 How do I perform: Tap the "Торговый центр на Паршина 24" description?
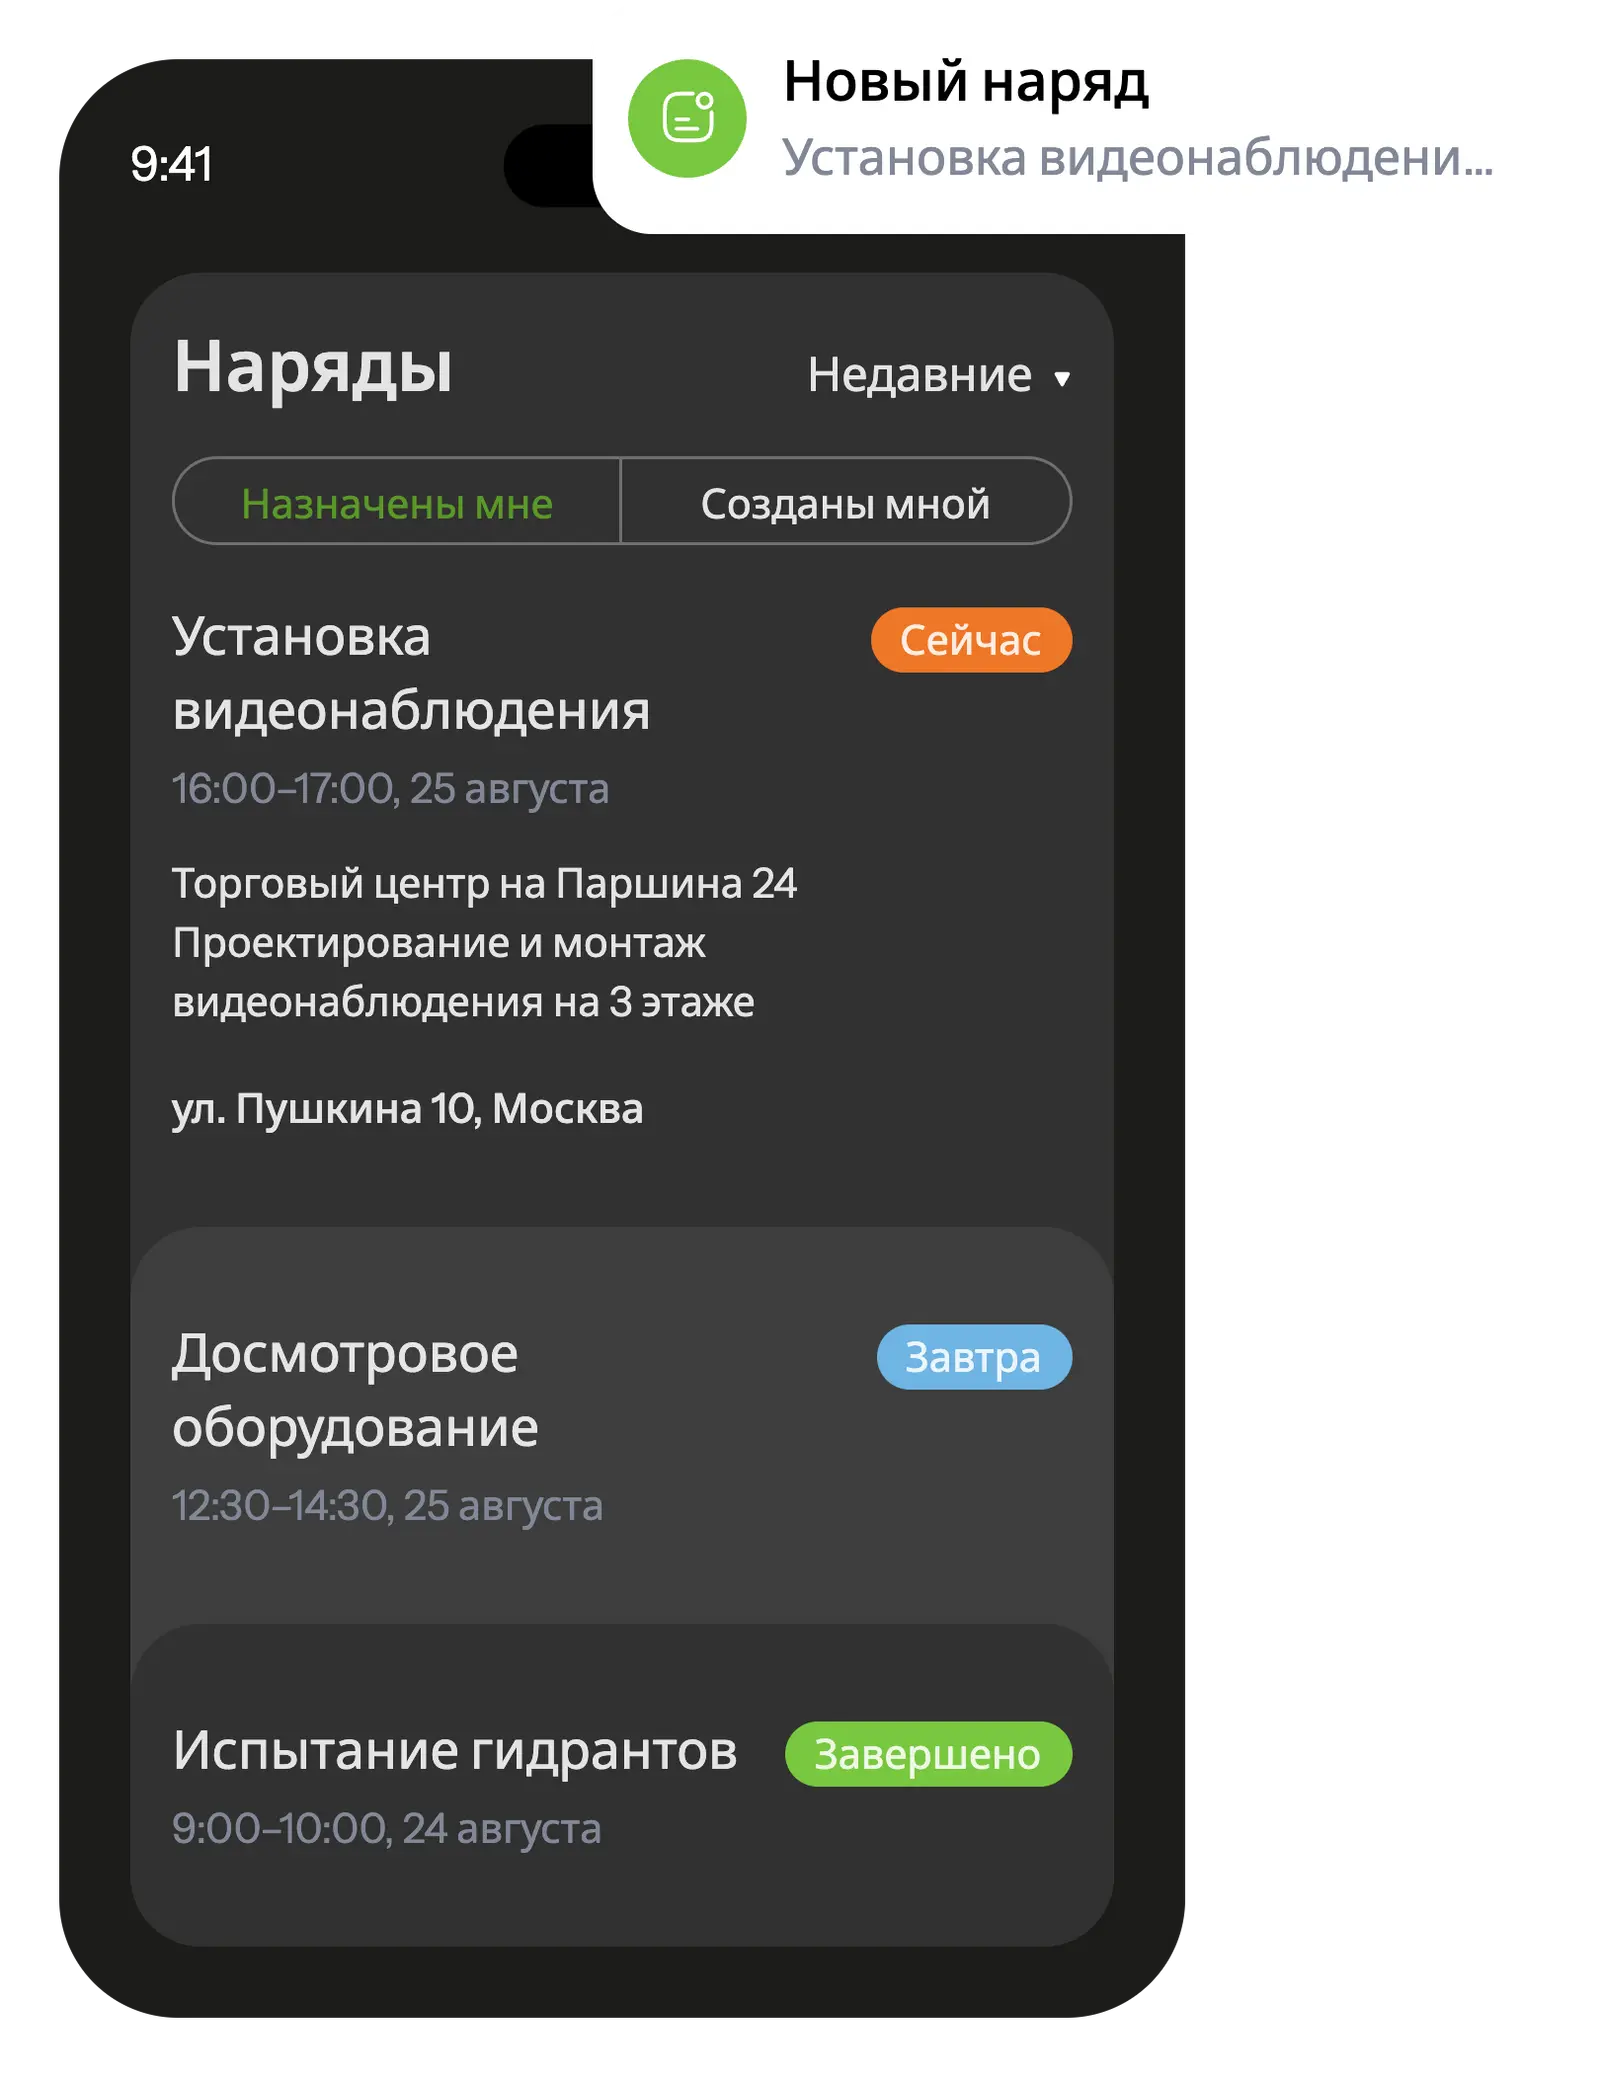pos(484,884)
